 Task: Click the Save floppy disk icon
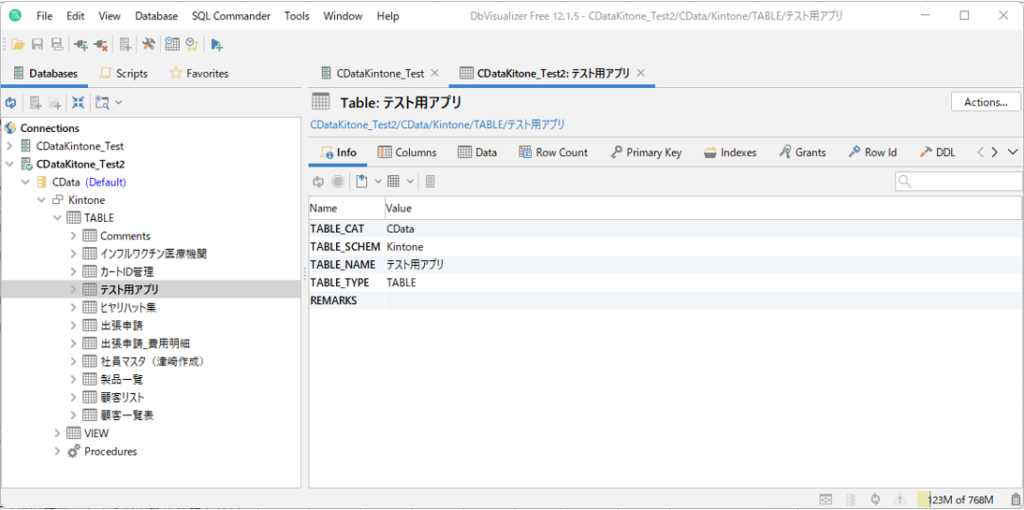[x=37, y=44]
